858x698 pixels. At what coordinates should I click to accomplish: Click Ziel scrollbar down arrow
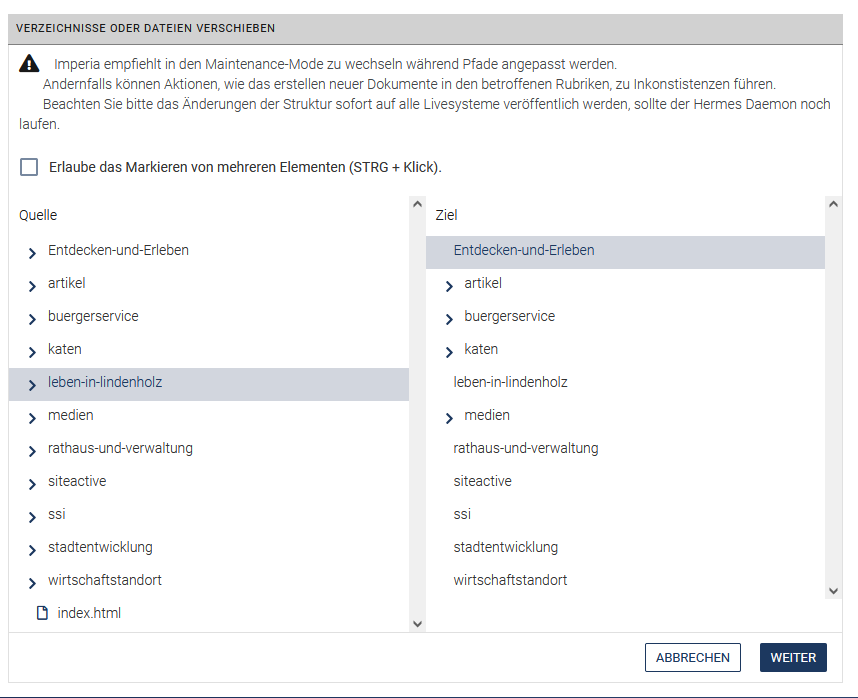click(x=833, y=591)
